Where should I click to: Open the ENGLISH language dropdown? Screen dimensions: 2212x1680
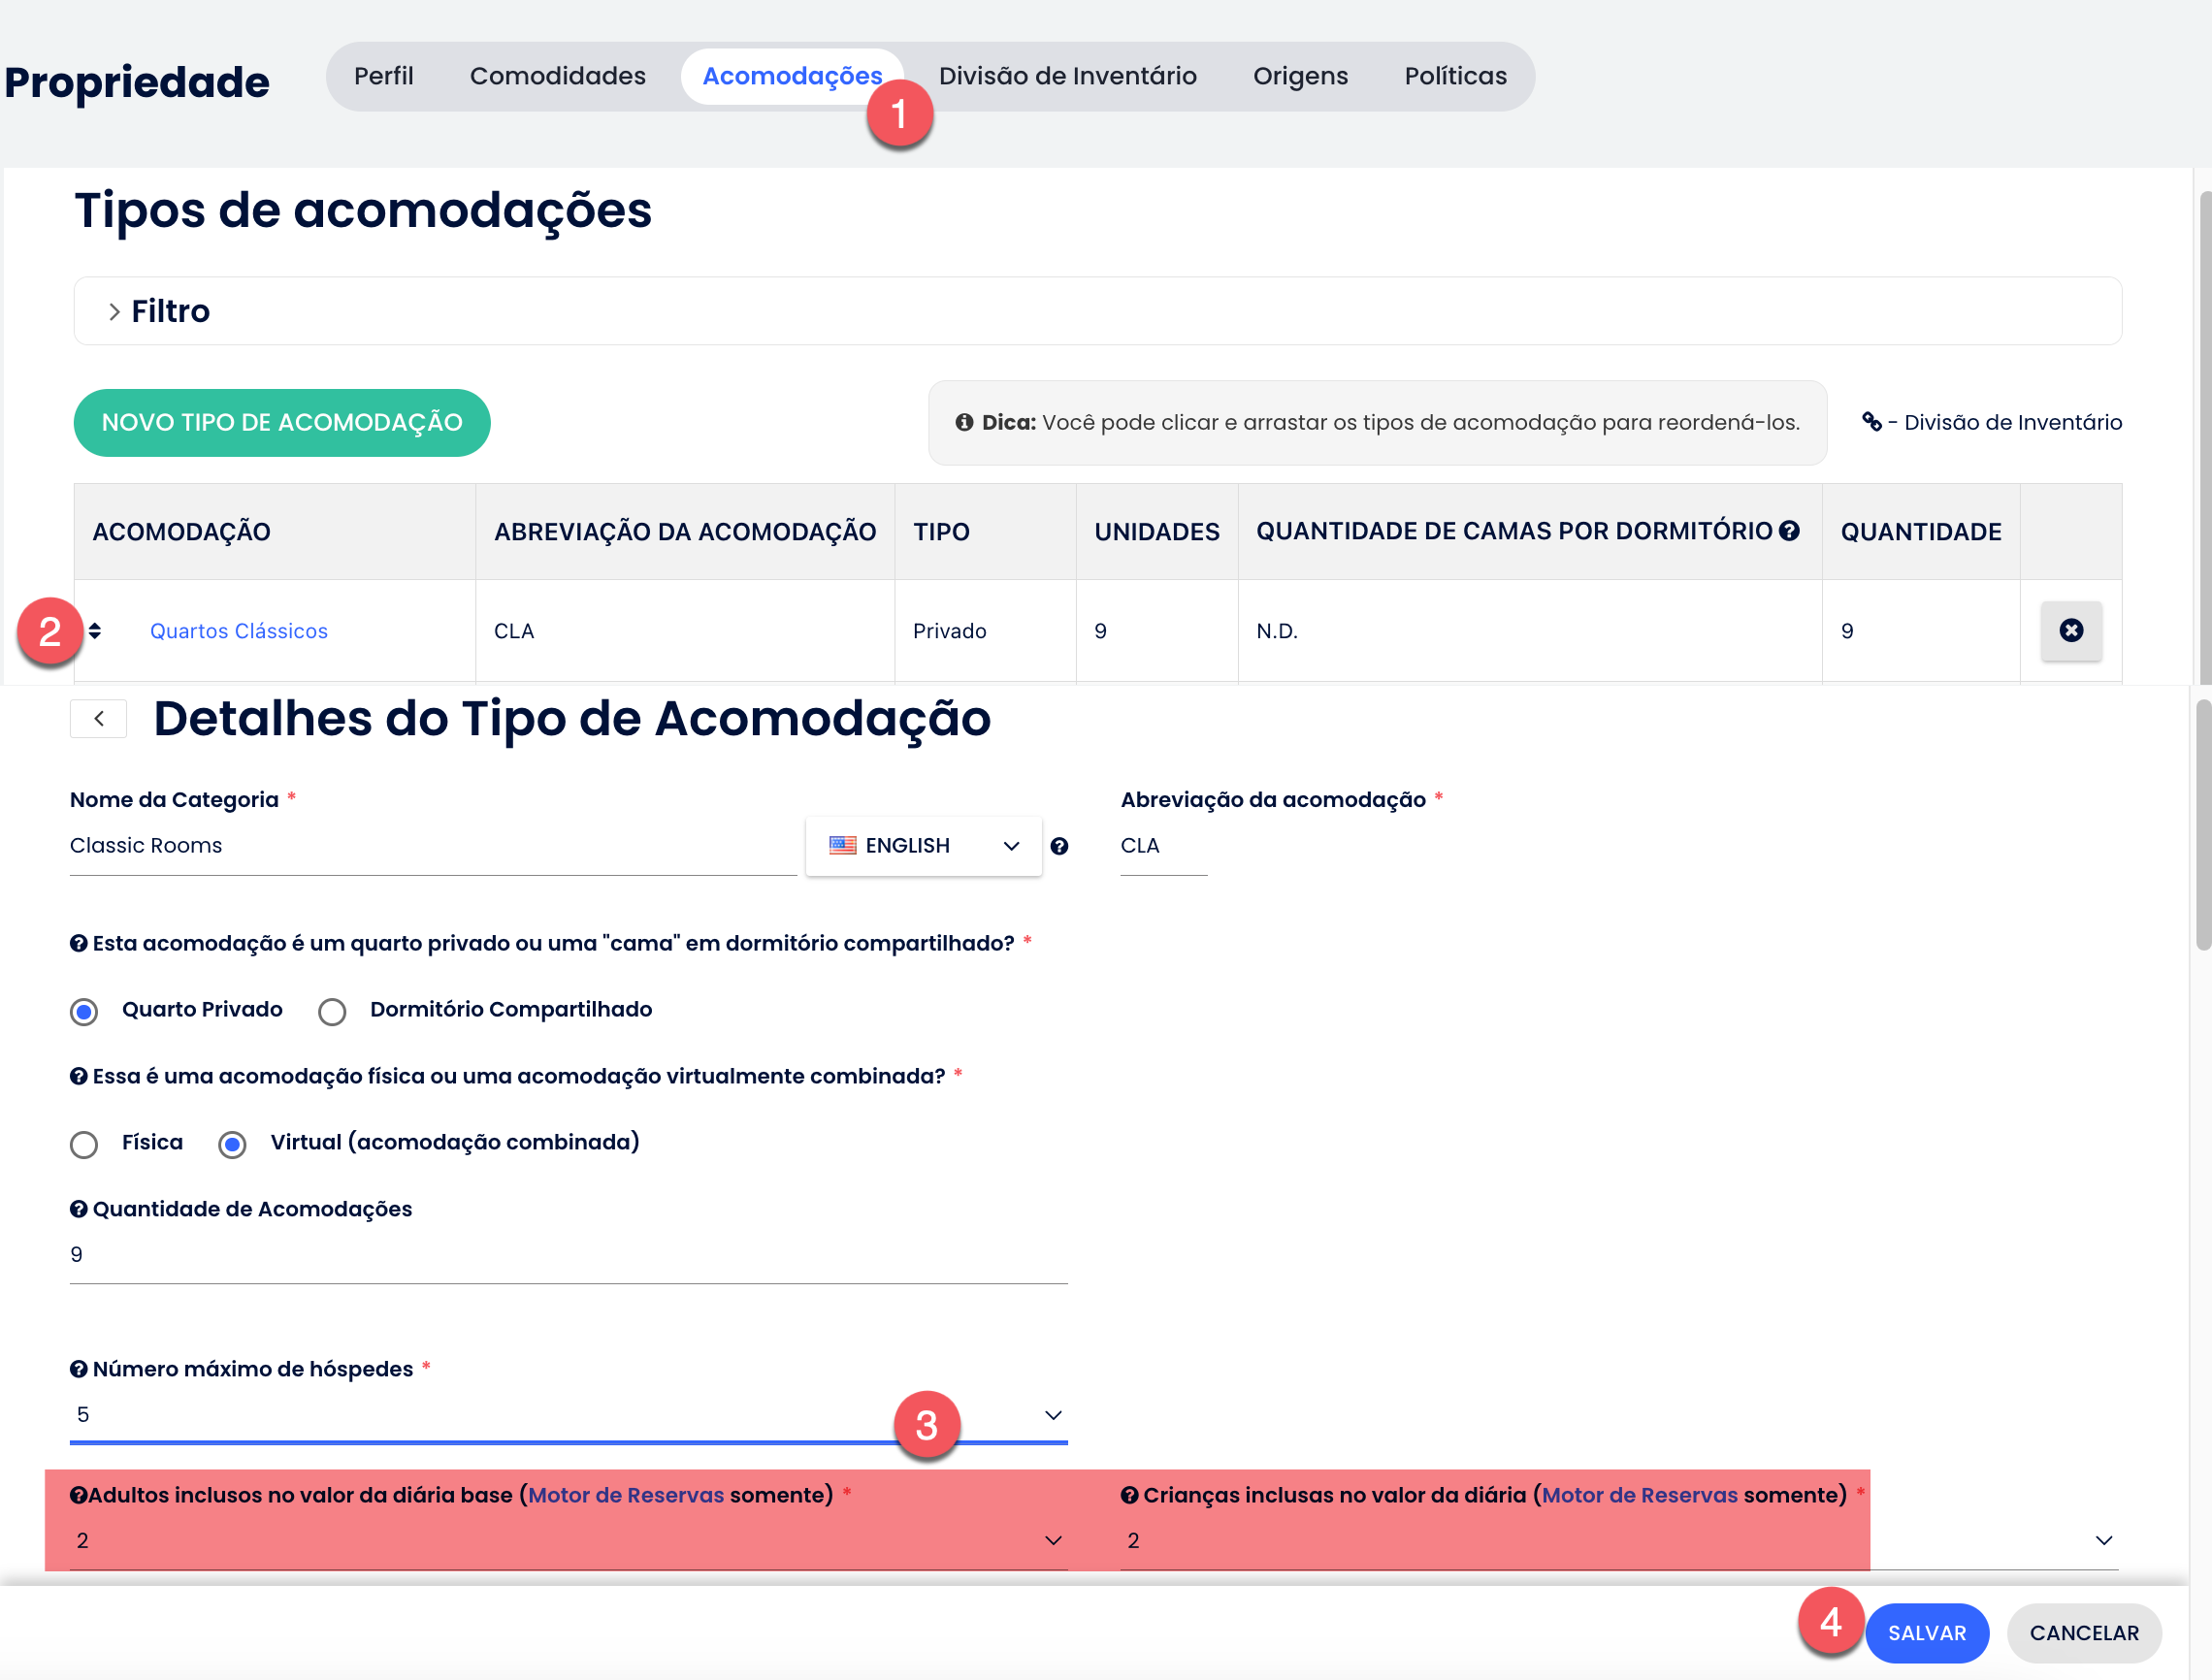click(923, 846)
